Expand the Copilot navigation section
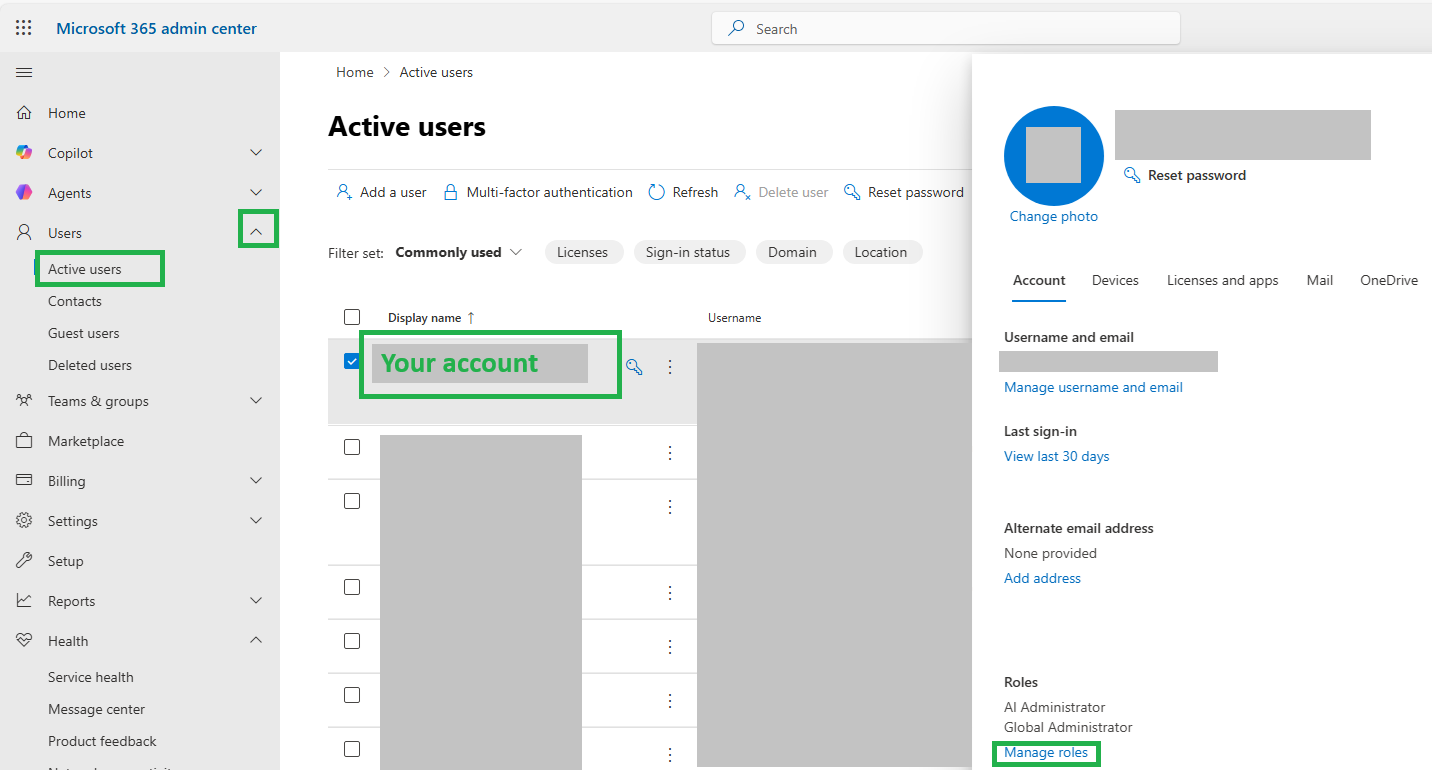The image size is (1432, 770). pos(256,153)
